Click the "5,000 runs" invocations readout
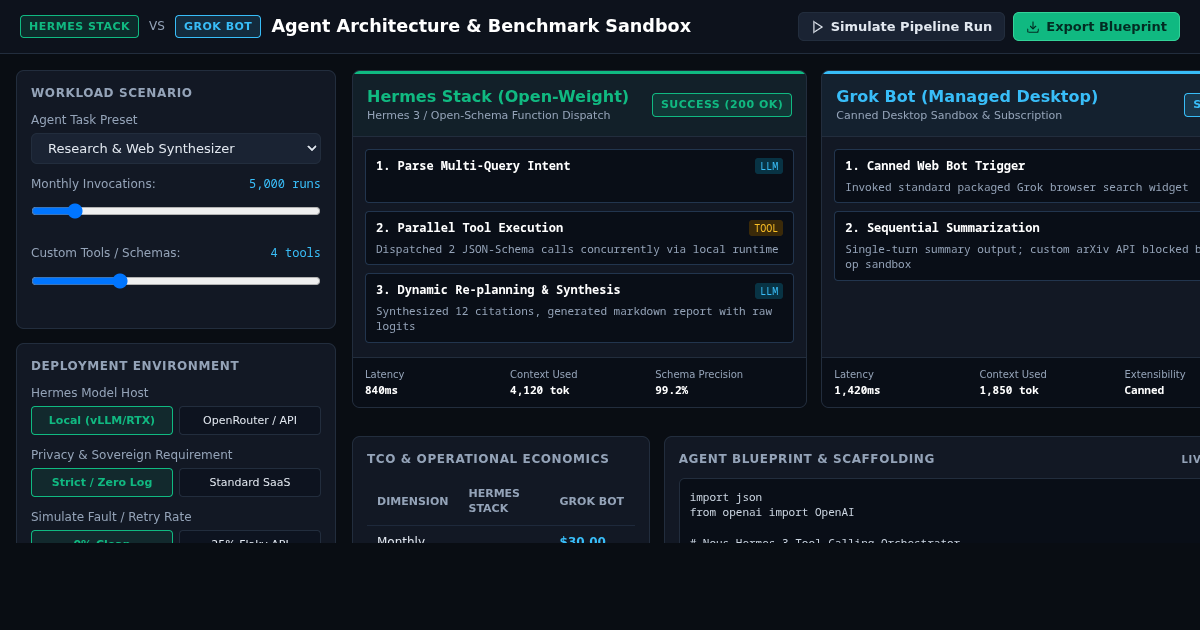The image size is (1200, 630). (x=285, y=184)
